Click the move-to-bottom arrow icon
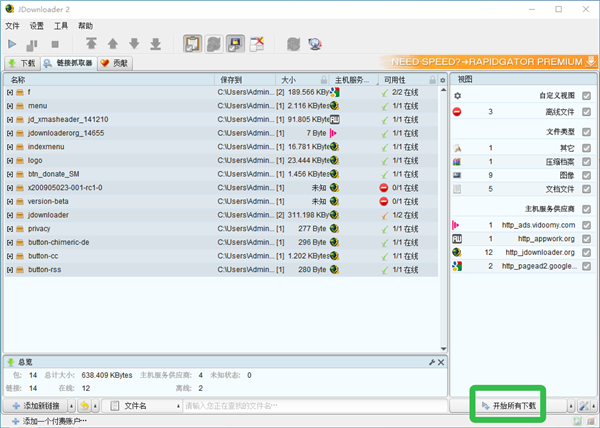Image resolution: width=600 pixels, height=428 pixels. point(155,44)
